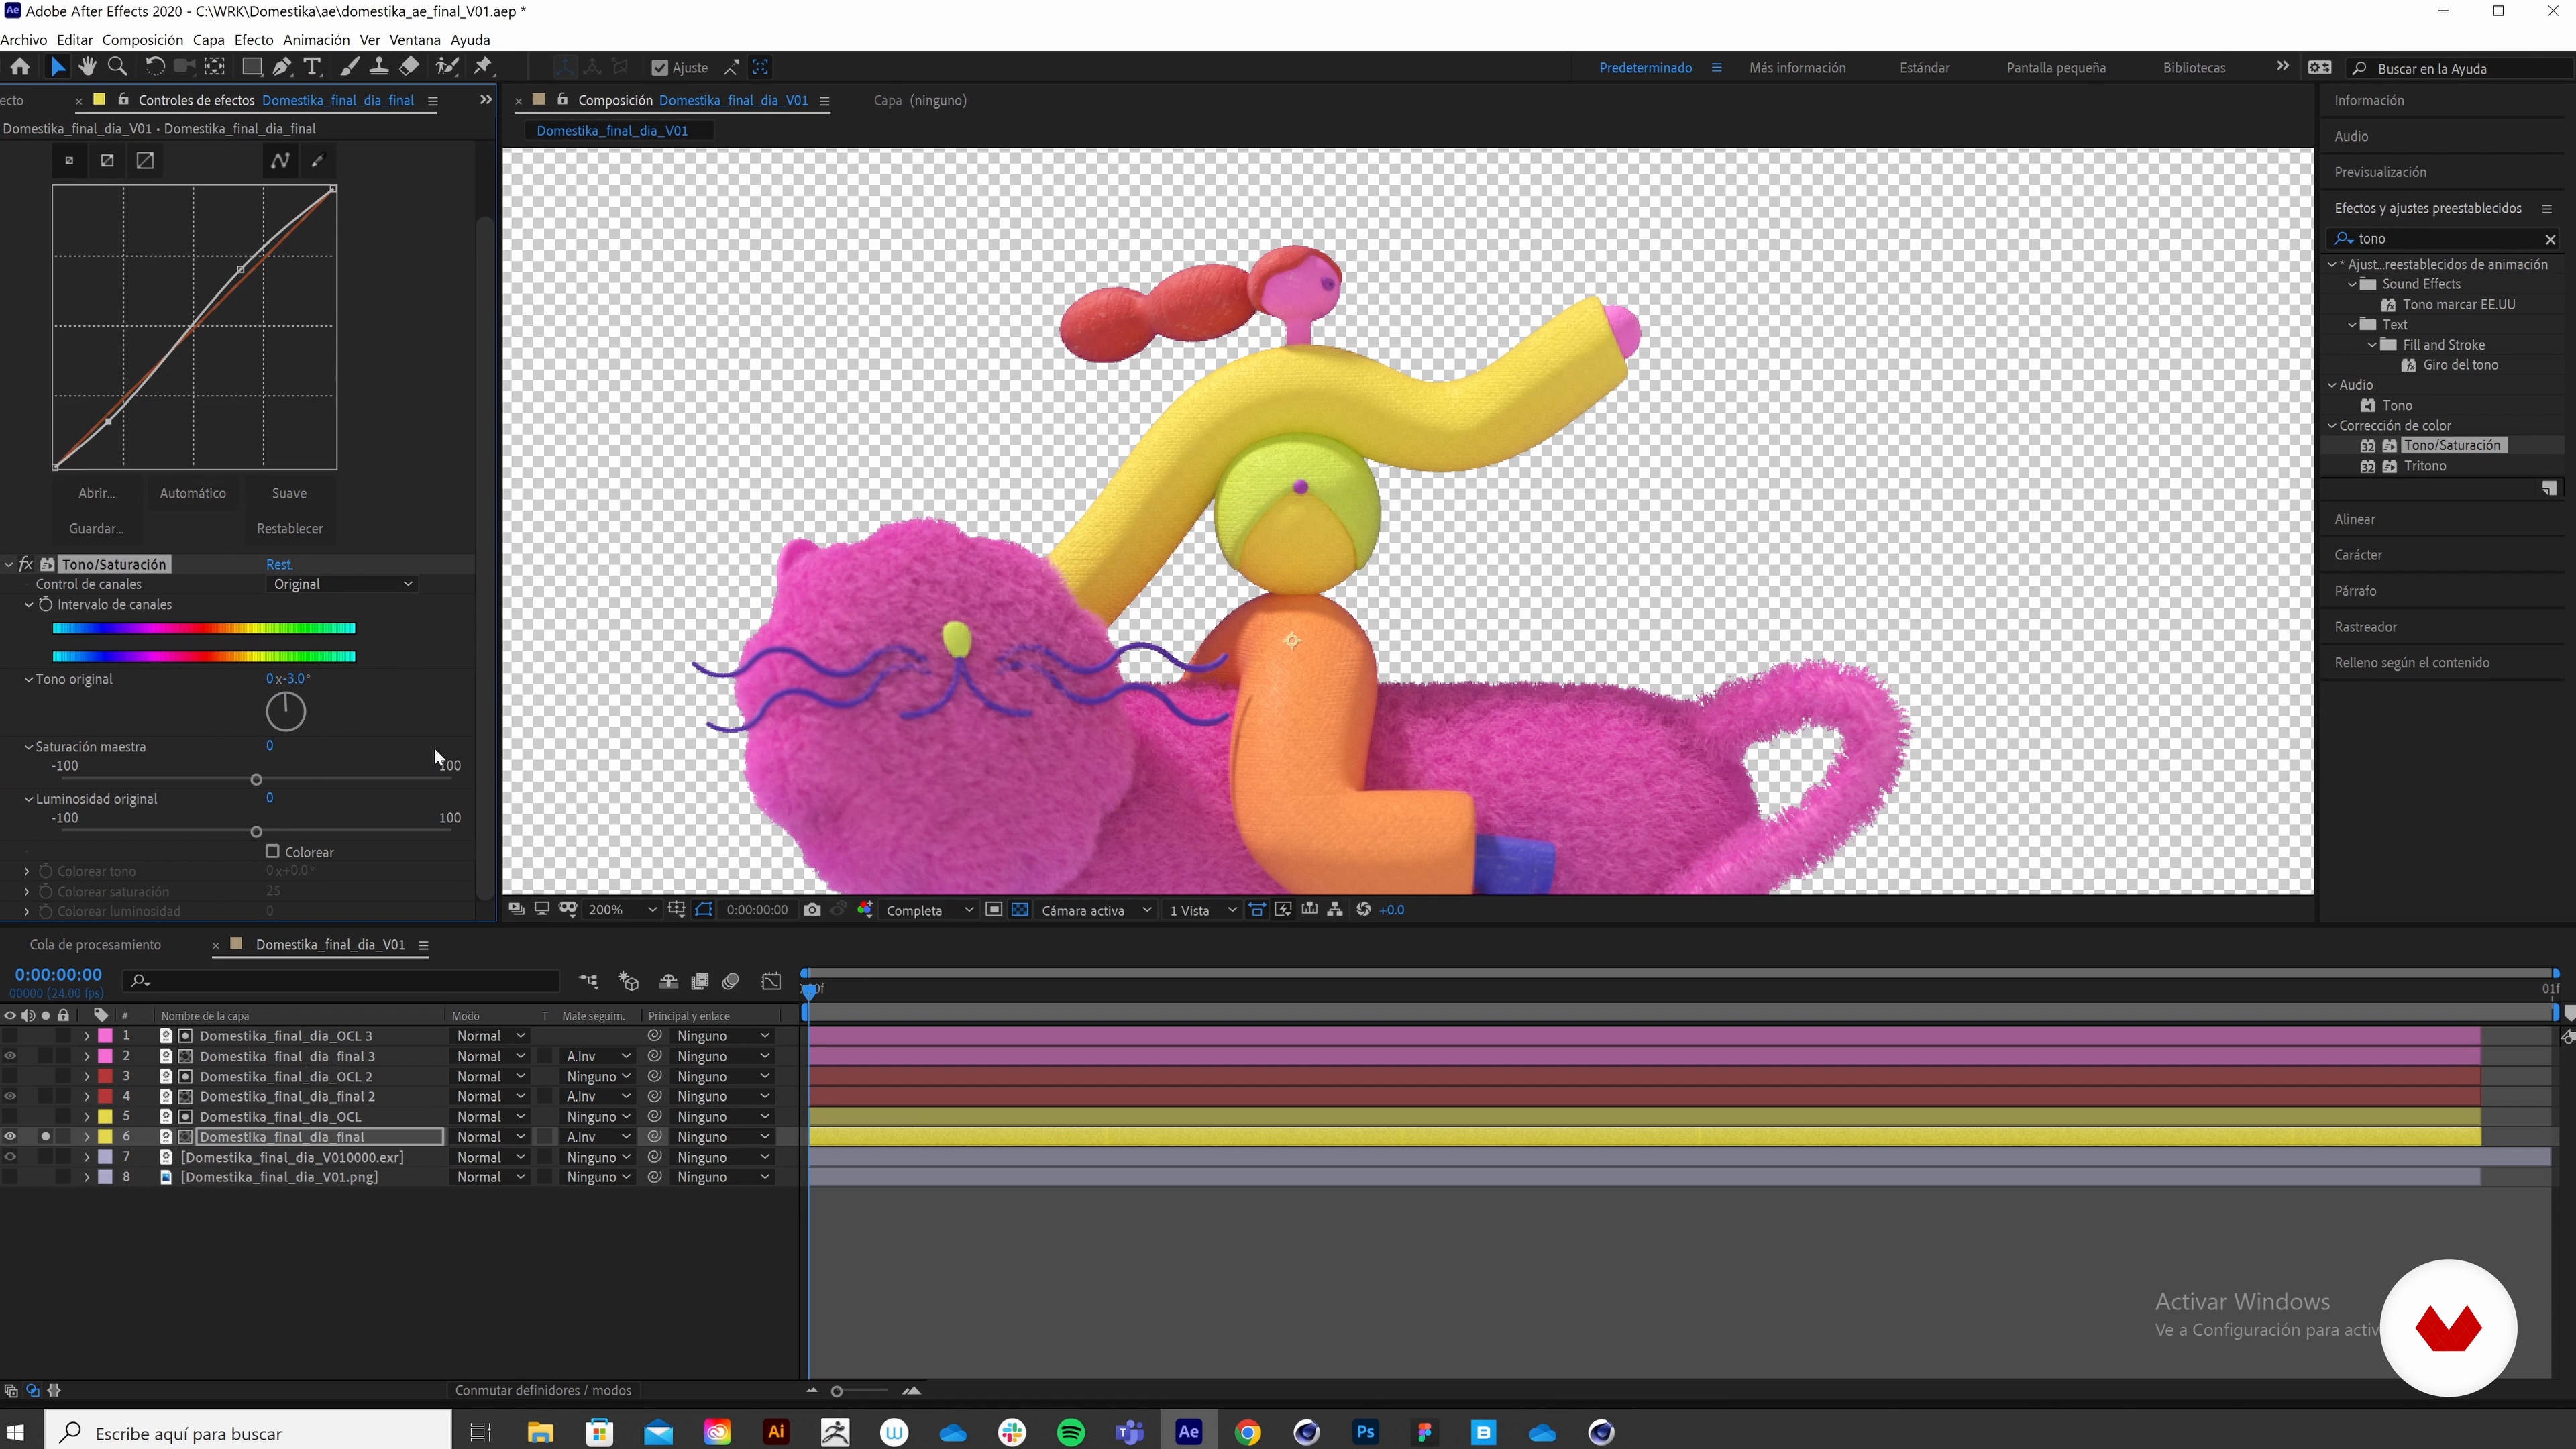Open the Ventana menu
Image resolution: width=2576 pixels, height=1449 pixels.
(414, 40)
